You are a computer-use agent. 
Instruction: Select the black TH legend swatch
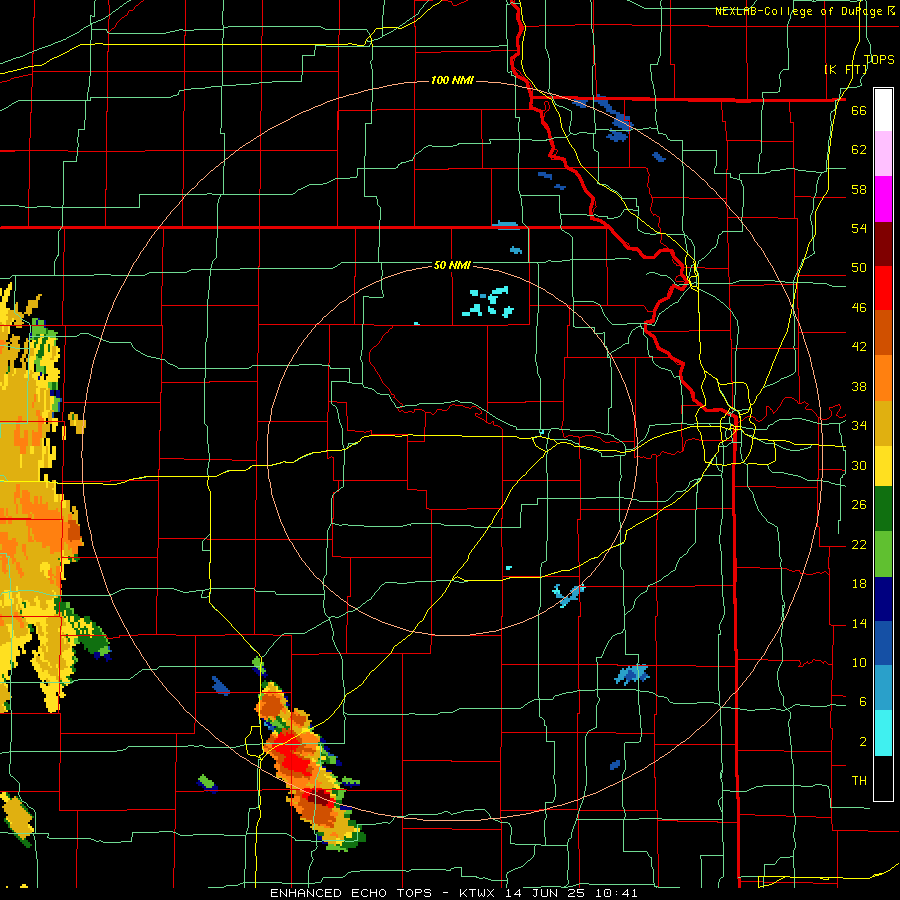click(883, 778)
